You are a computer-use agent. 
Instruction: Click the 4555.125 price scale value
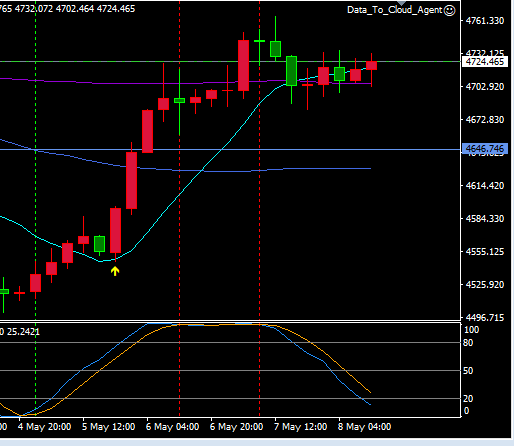[485, 252]
